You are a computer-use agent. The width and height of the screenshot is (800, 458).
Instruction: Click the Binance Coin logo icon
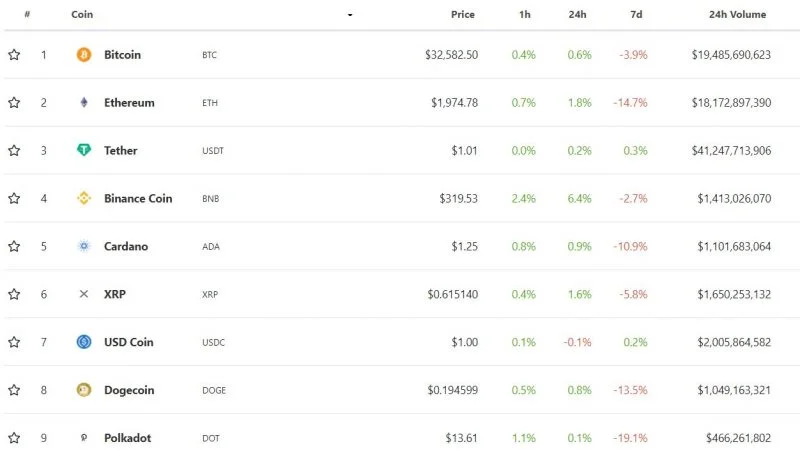84,198
